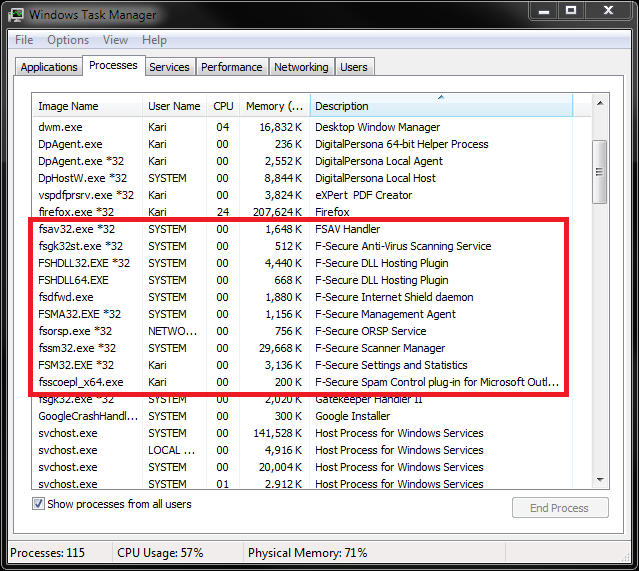
Task: Click F-Secure Scanner Manager description
Action: [380, 348]
